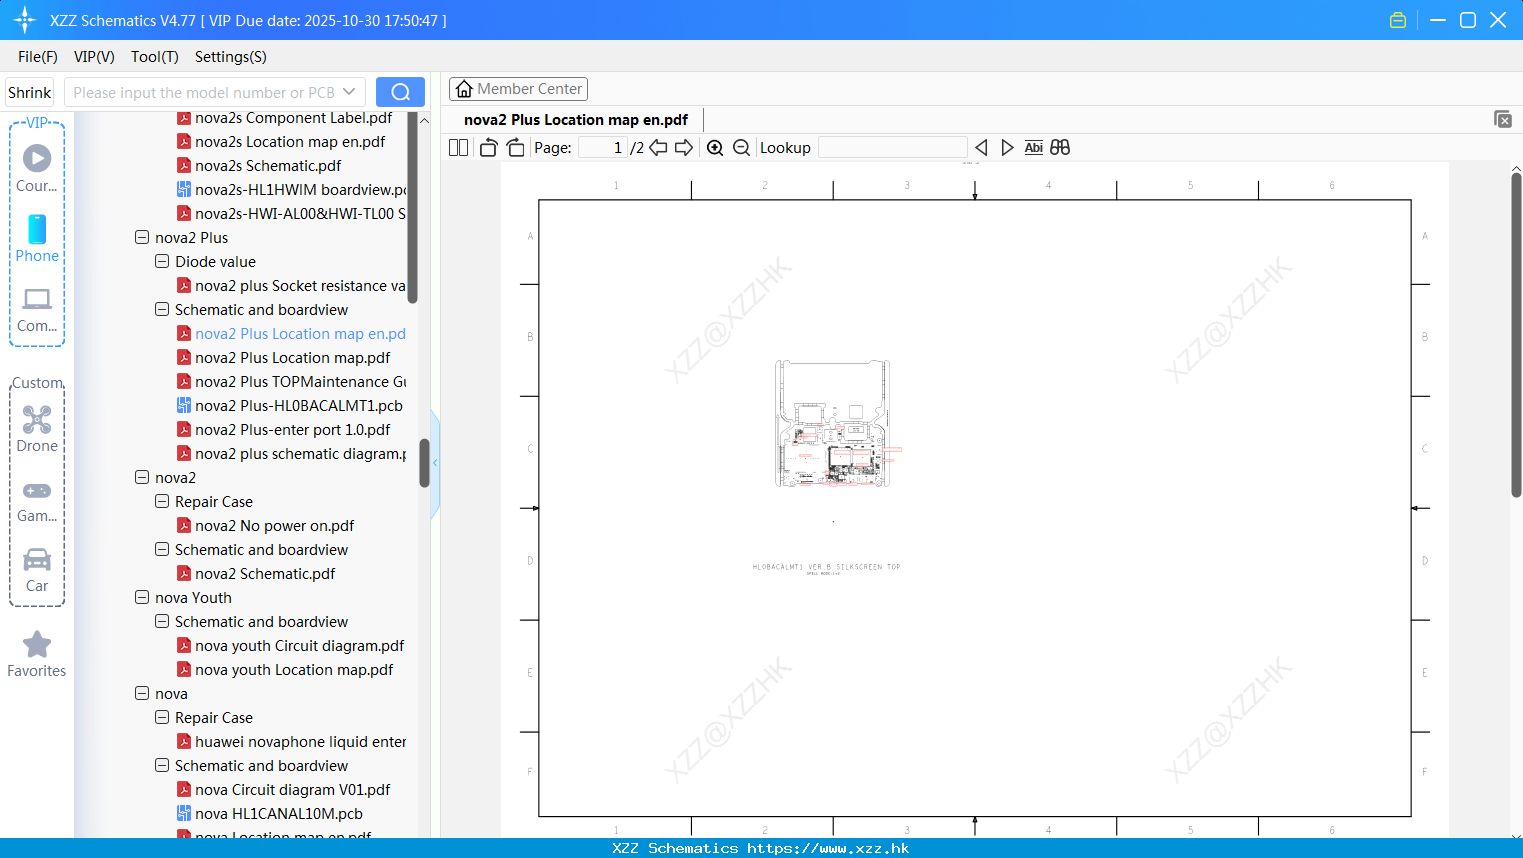
Task: Rotate page clockwise
Action: [515, 147]
